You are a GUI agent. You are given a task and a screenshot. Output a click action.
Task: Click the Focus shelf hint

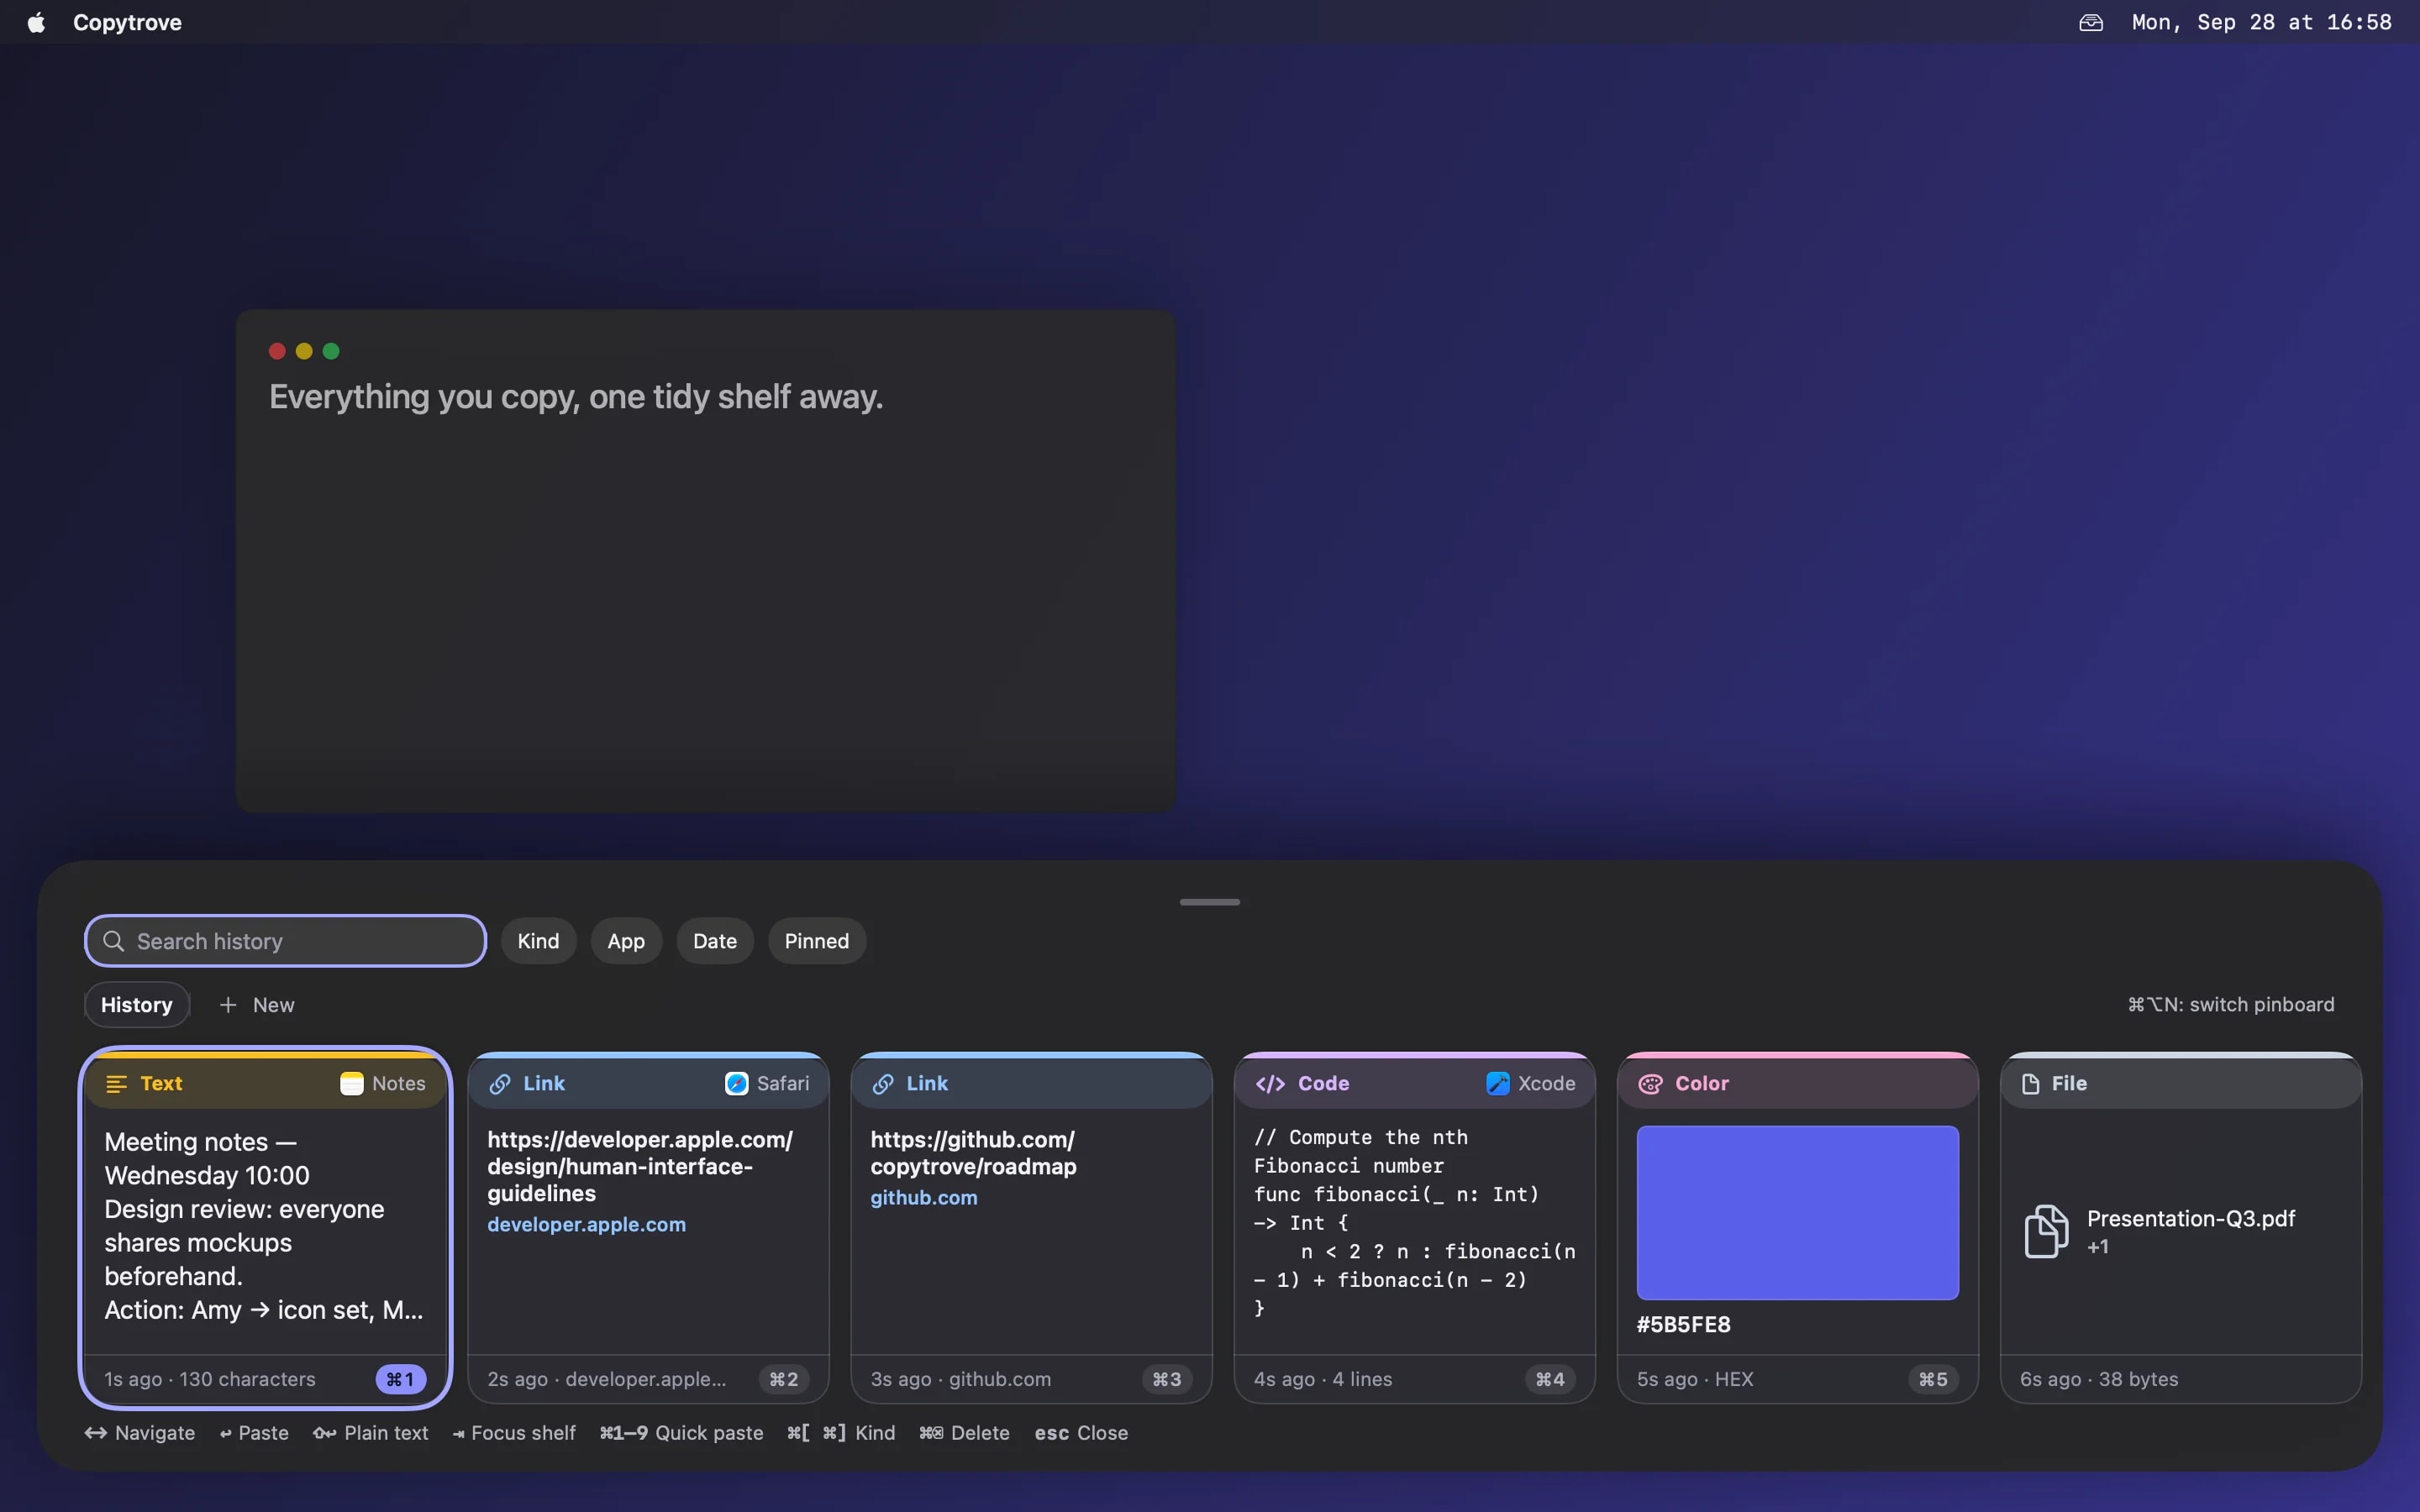514,1433
